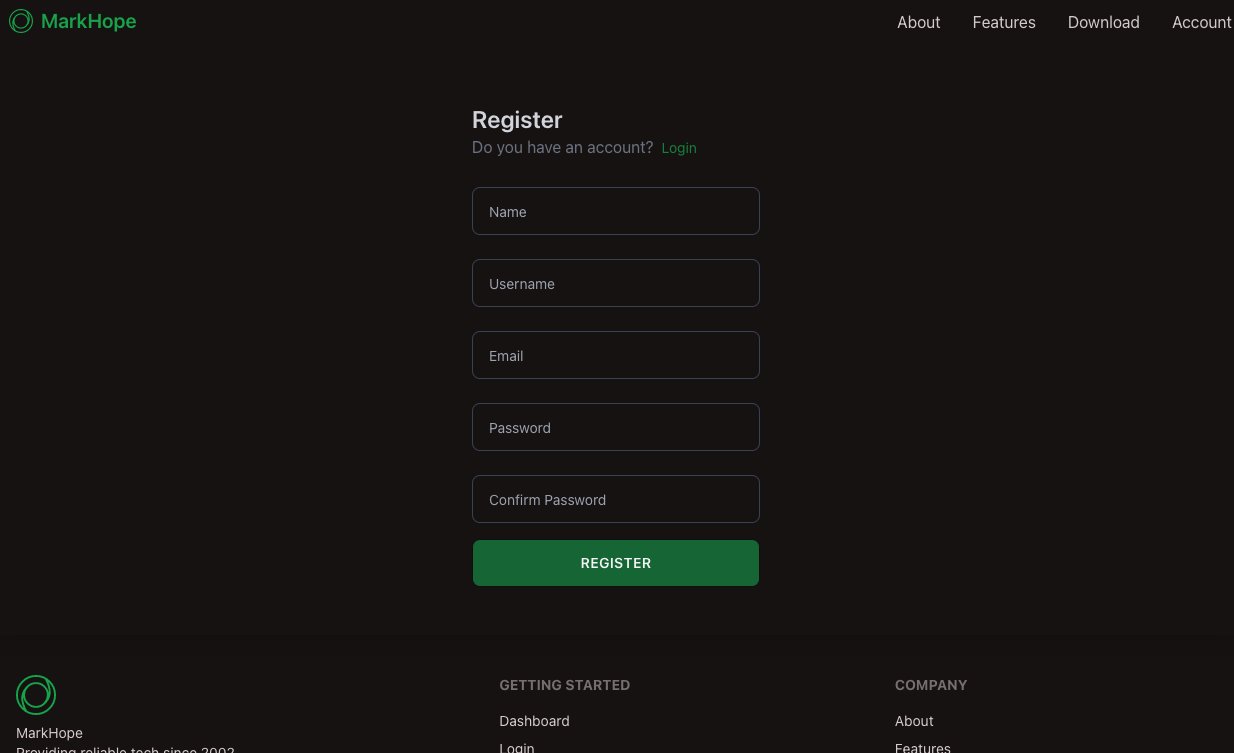This screenshot has height=753, width=1234.
Task: Click the MarkHope brand name text in the header
Action: coord(88,21)
